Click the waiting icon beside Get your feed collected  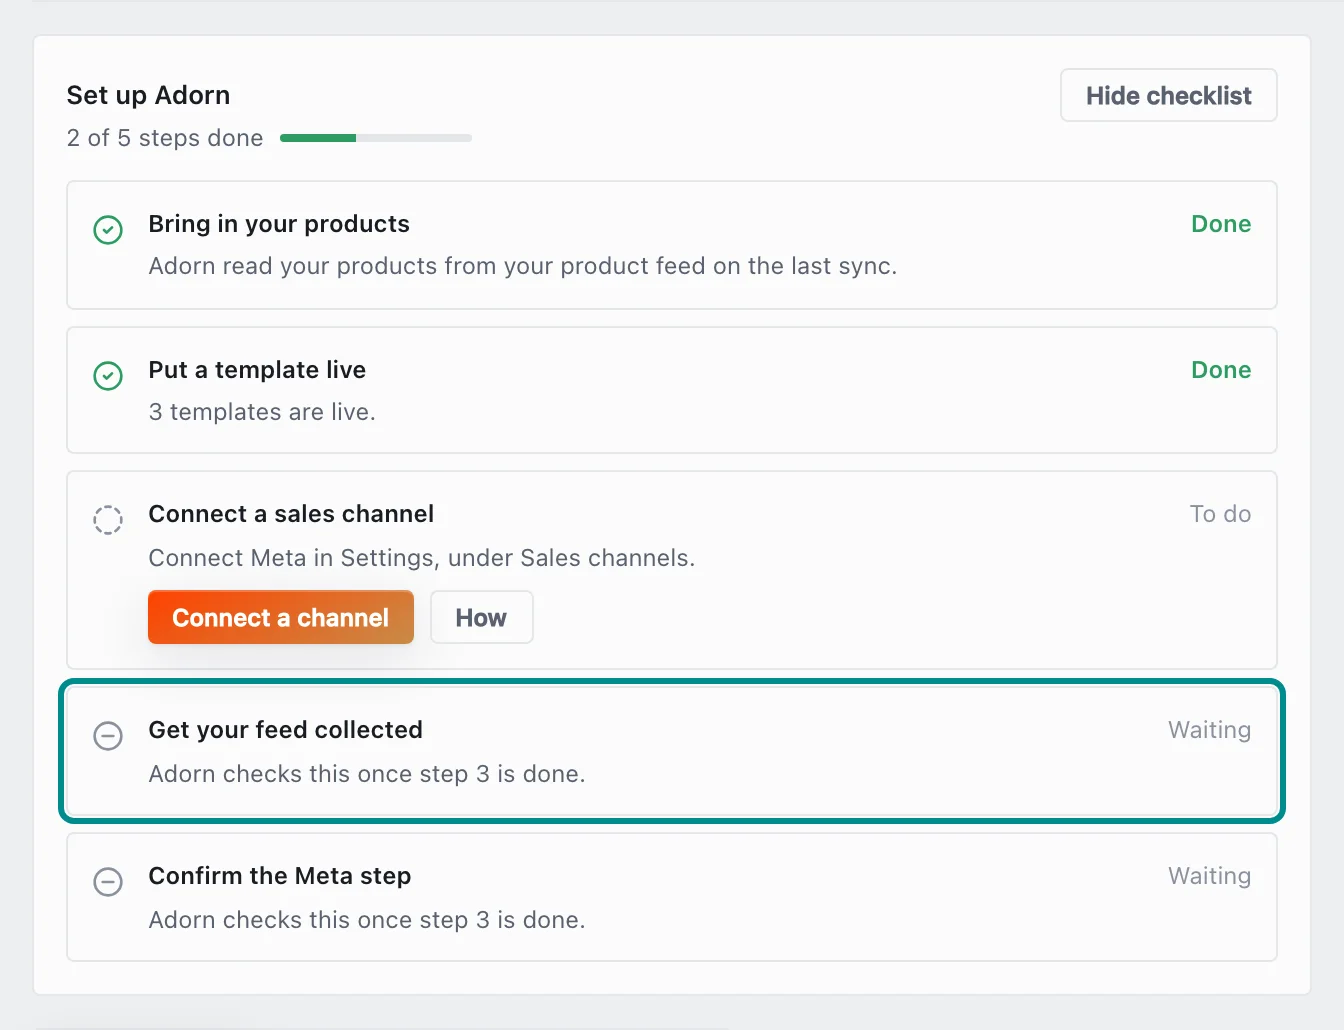pos(108,736)
